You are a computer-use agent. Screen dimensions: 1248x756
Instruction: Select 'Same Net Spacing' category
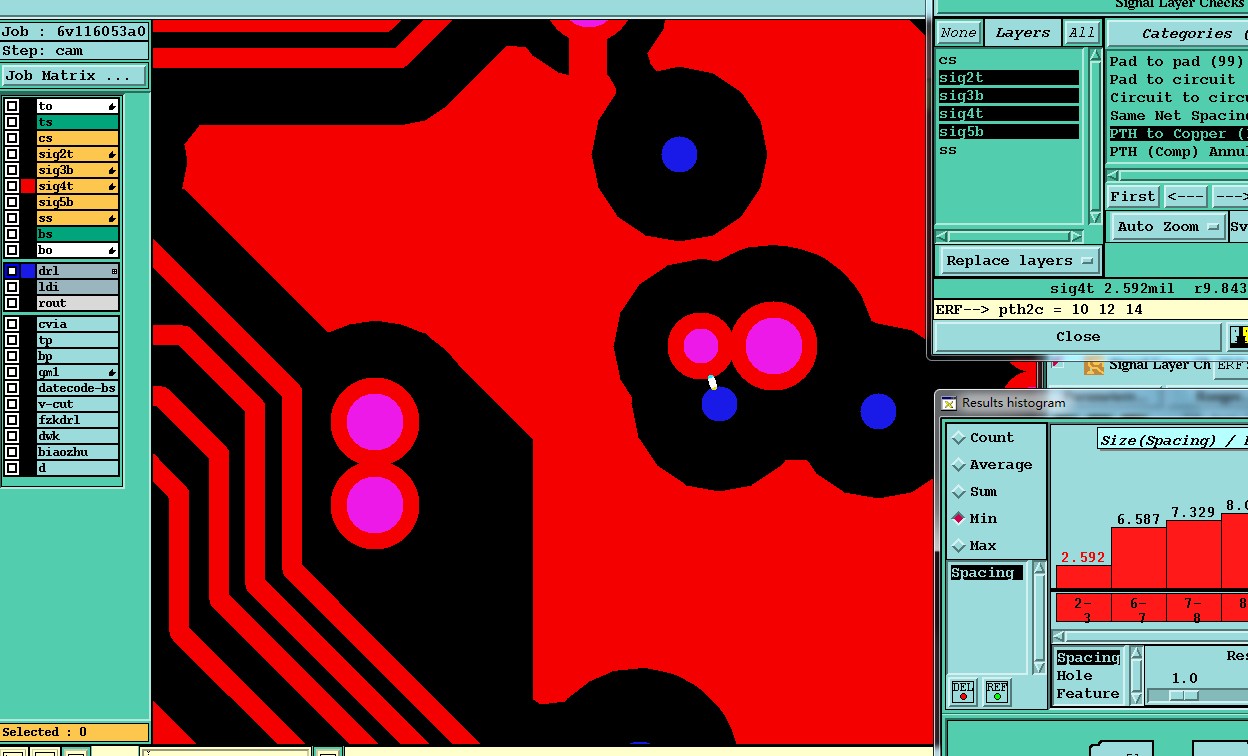tap(1178, 115)
